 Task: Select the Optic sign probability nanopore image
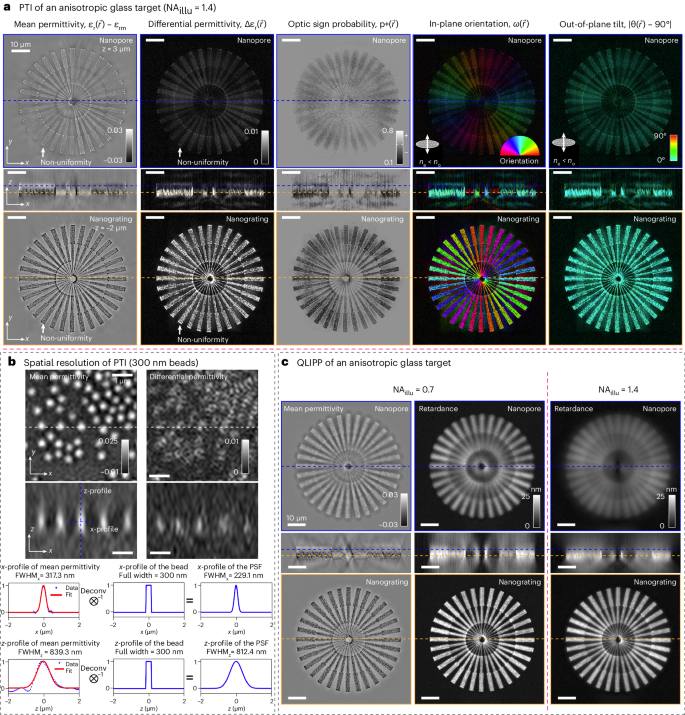pos(342,100)
